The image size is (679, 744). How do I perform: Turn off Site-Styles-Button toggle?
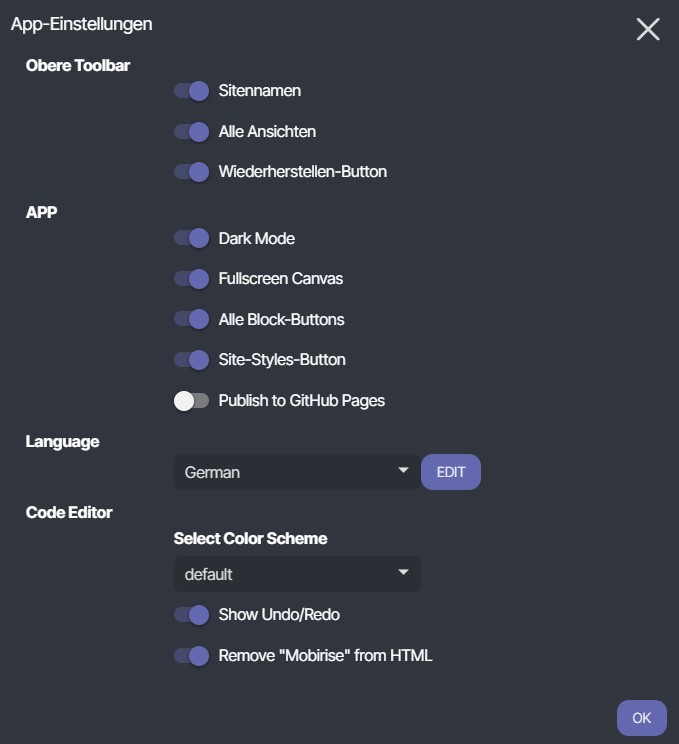tap(191, 360)
